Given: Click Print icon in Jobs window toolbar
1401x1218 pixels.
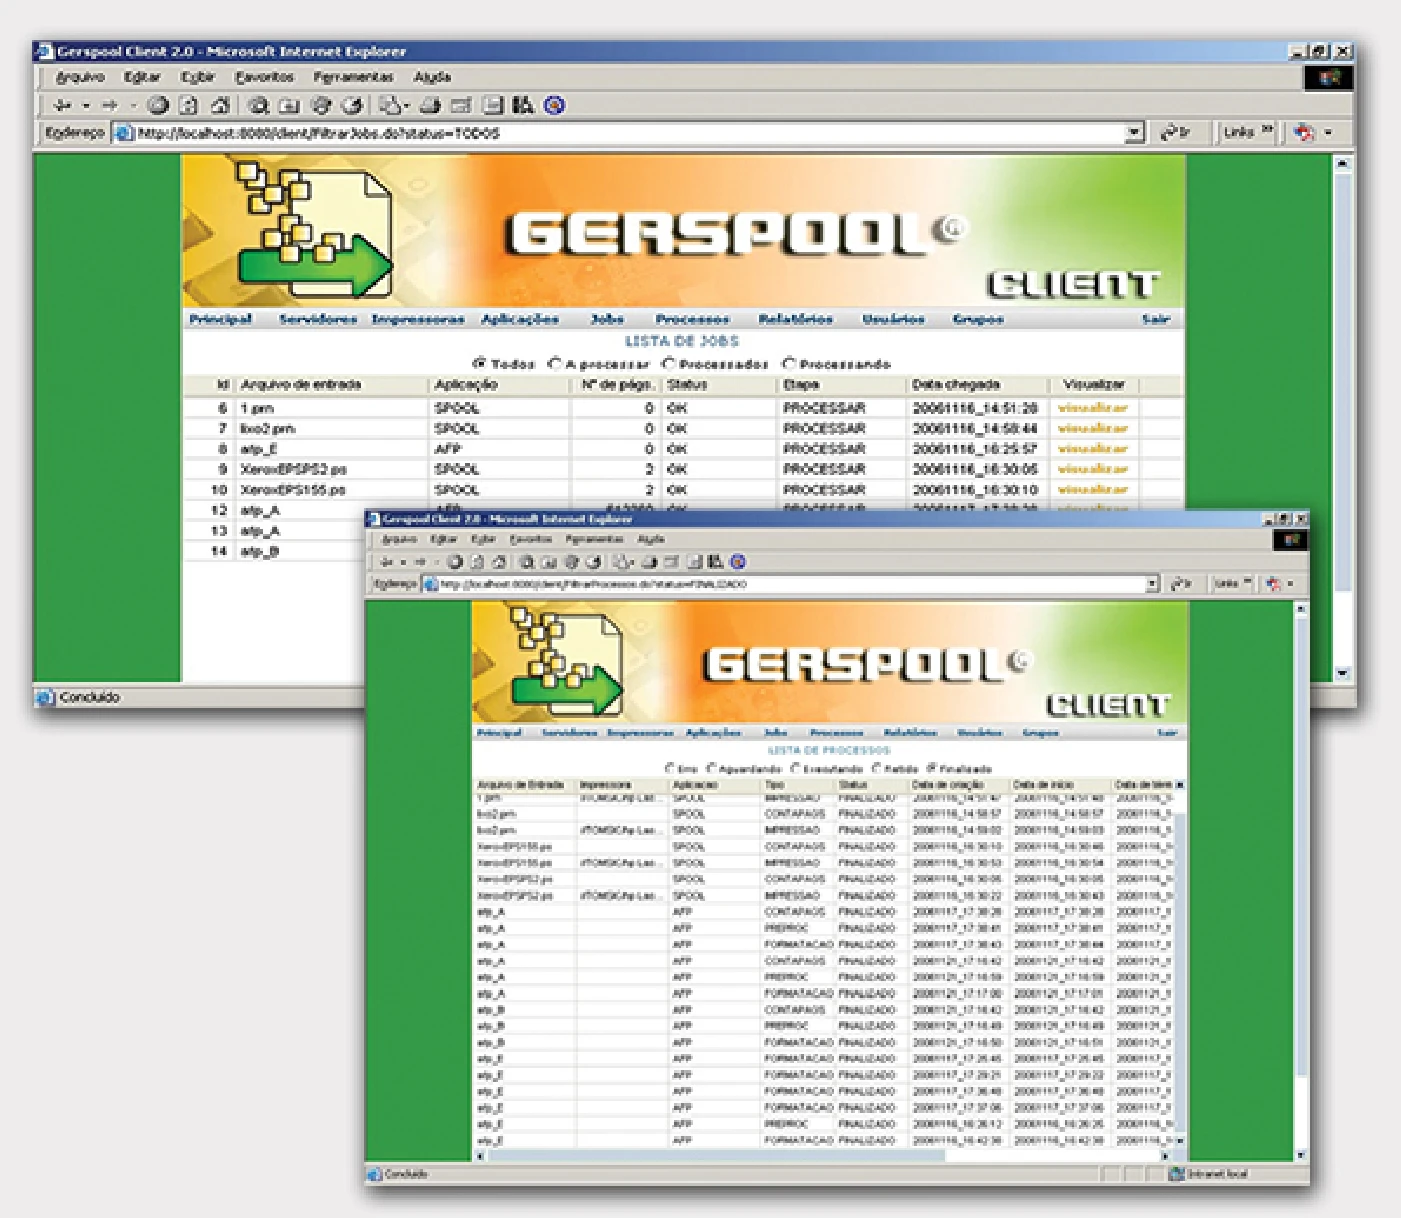Looking at the screenshot, I should click(x=430, y=105).
